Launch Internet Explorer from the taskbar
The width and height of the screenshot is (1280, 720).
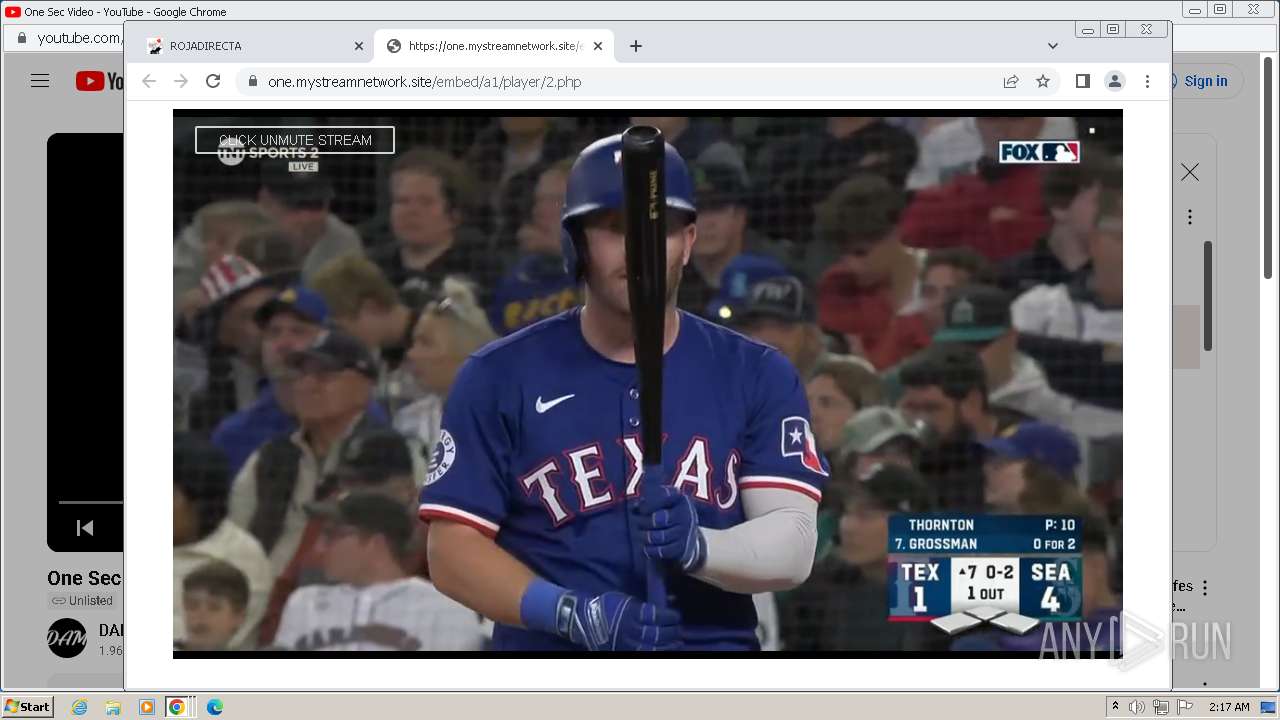pos(80,707)
